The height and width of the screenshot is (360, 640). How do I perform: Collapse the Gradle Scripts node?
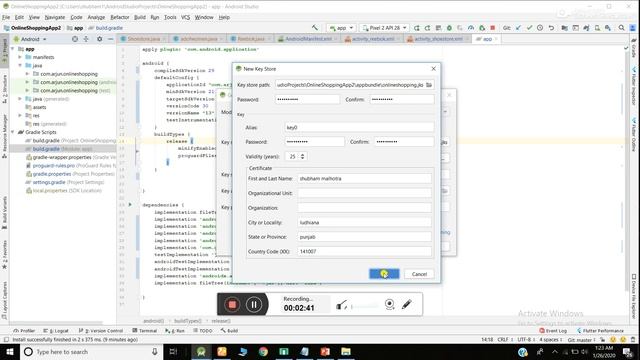(x=13, y=132)
